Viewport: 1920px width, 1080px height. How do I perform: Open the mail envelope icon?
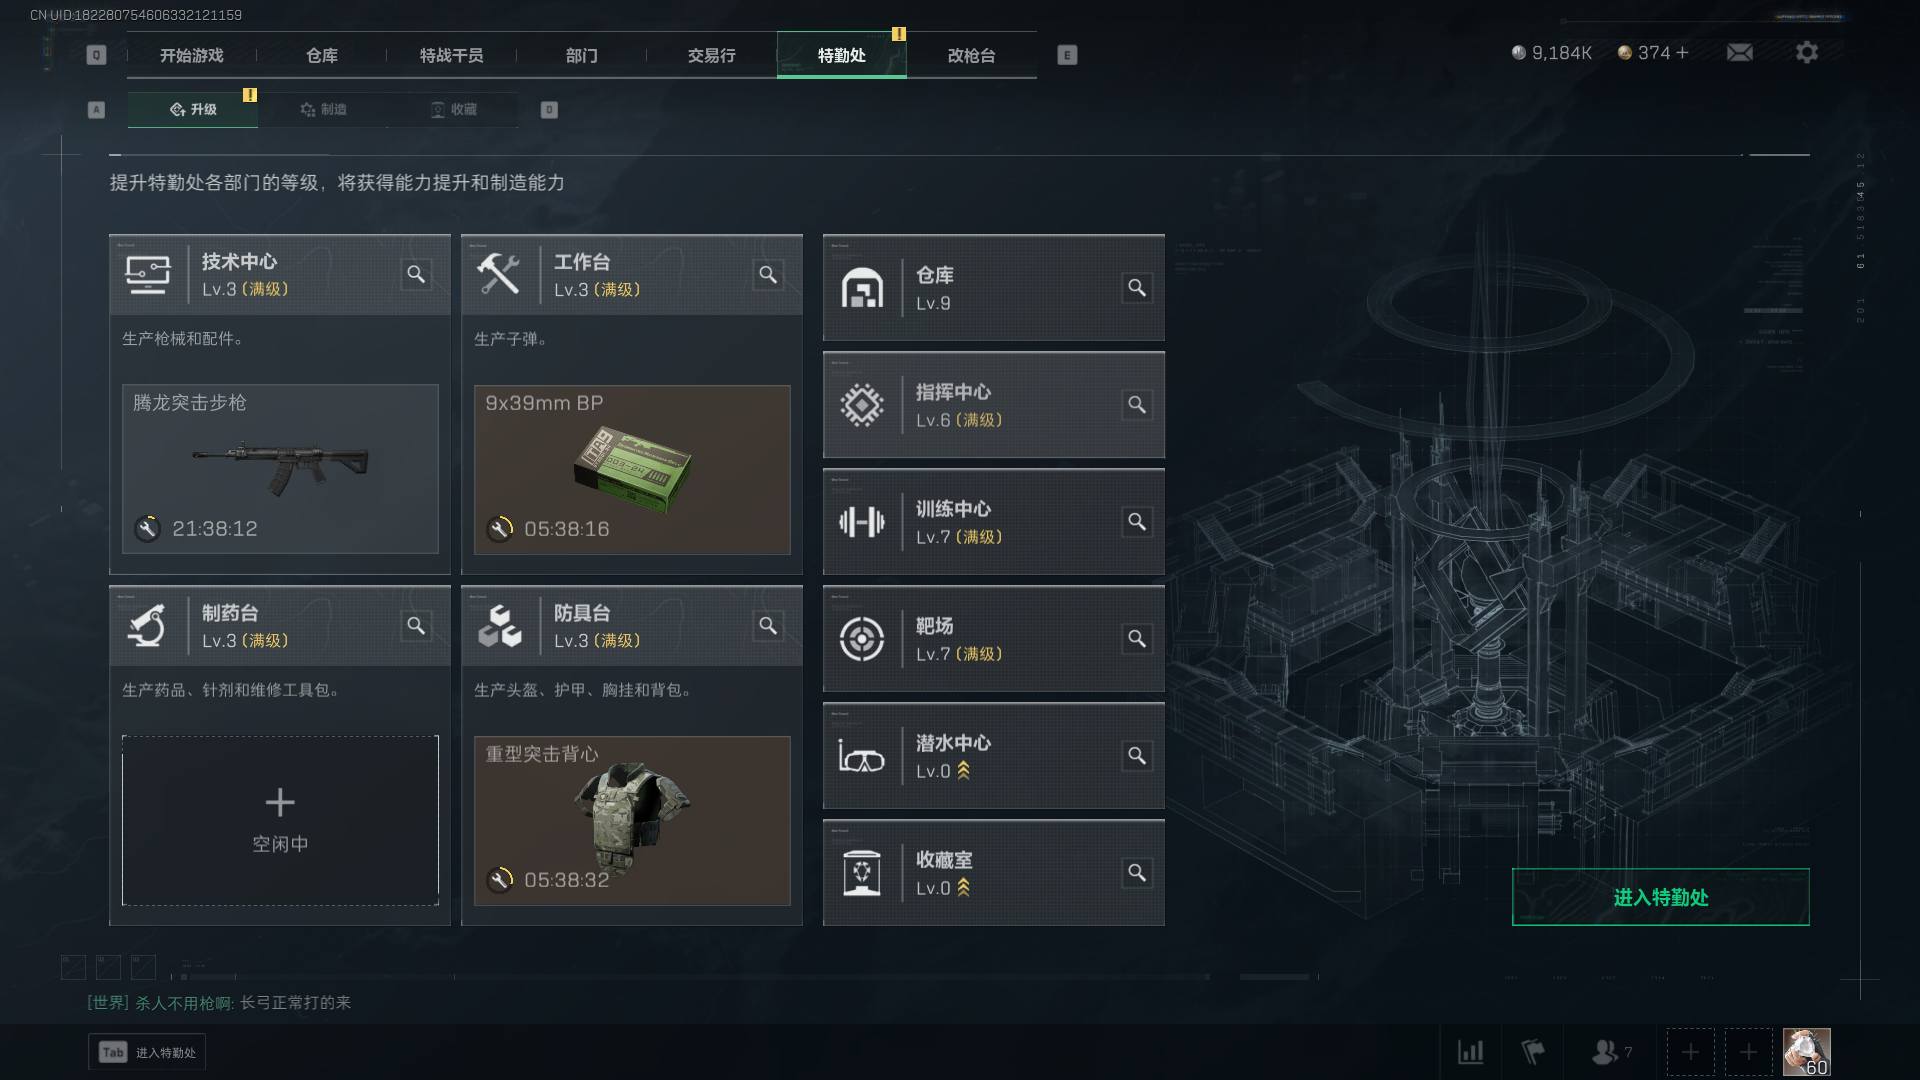click(1739, 52)
